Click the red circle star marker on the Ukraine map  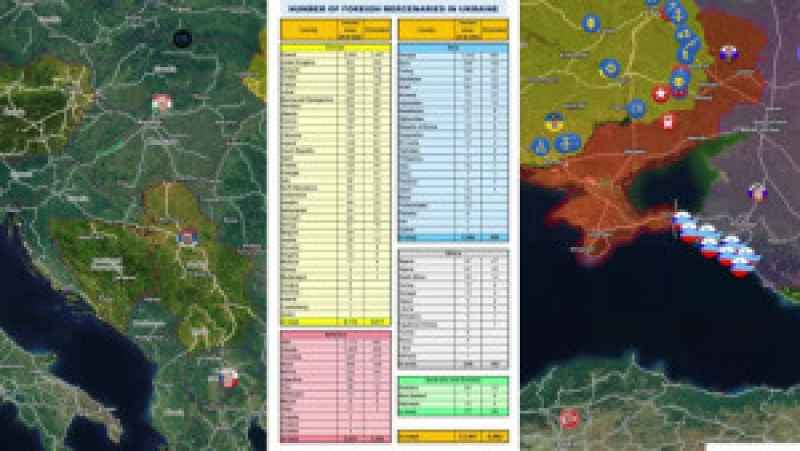tap(661, 94)
